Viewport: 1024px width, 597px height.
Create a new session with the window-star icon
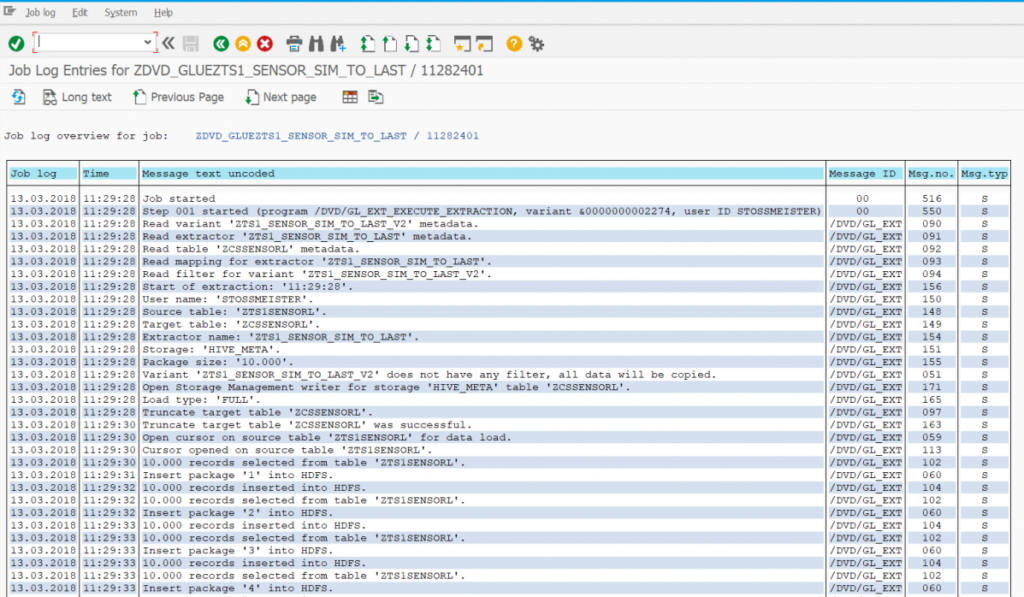pos(462,44)
